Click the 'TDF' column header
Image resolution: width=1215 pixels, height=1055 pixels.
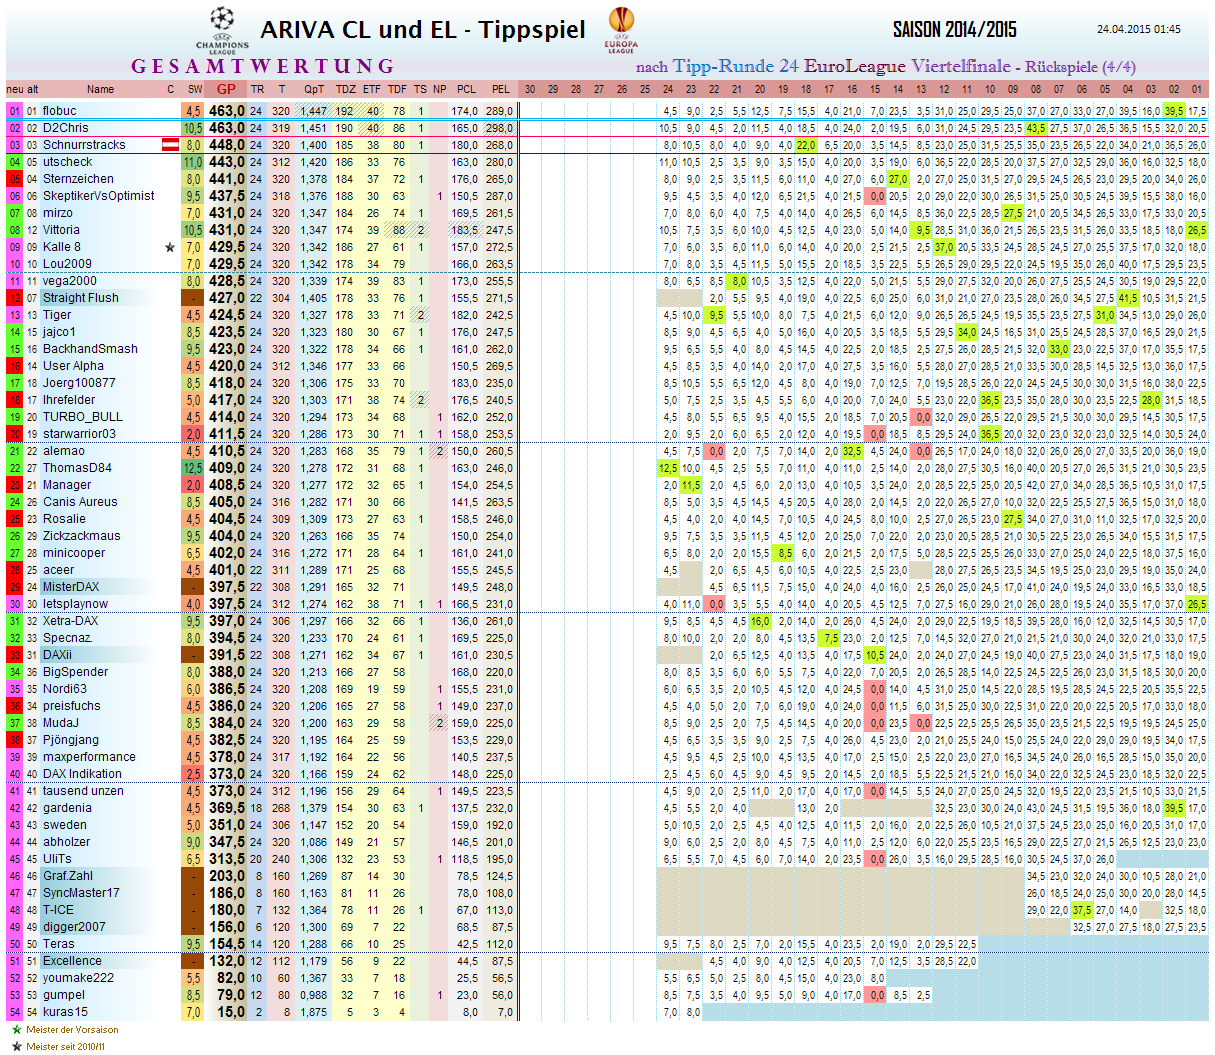(397, 90)
